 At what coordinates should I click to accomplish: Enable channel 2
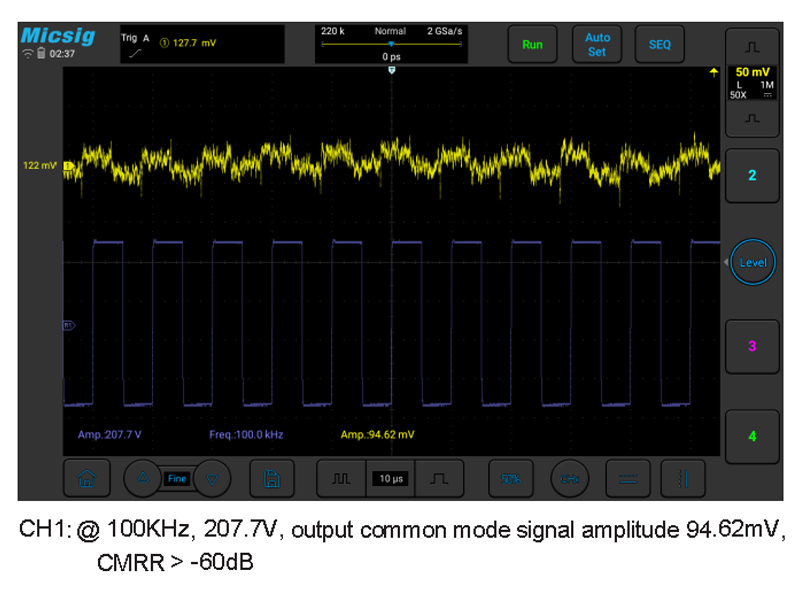752,176
